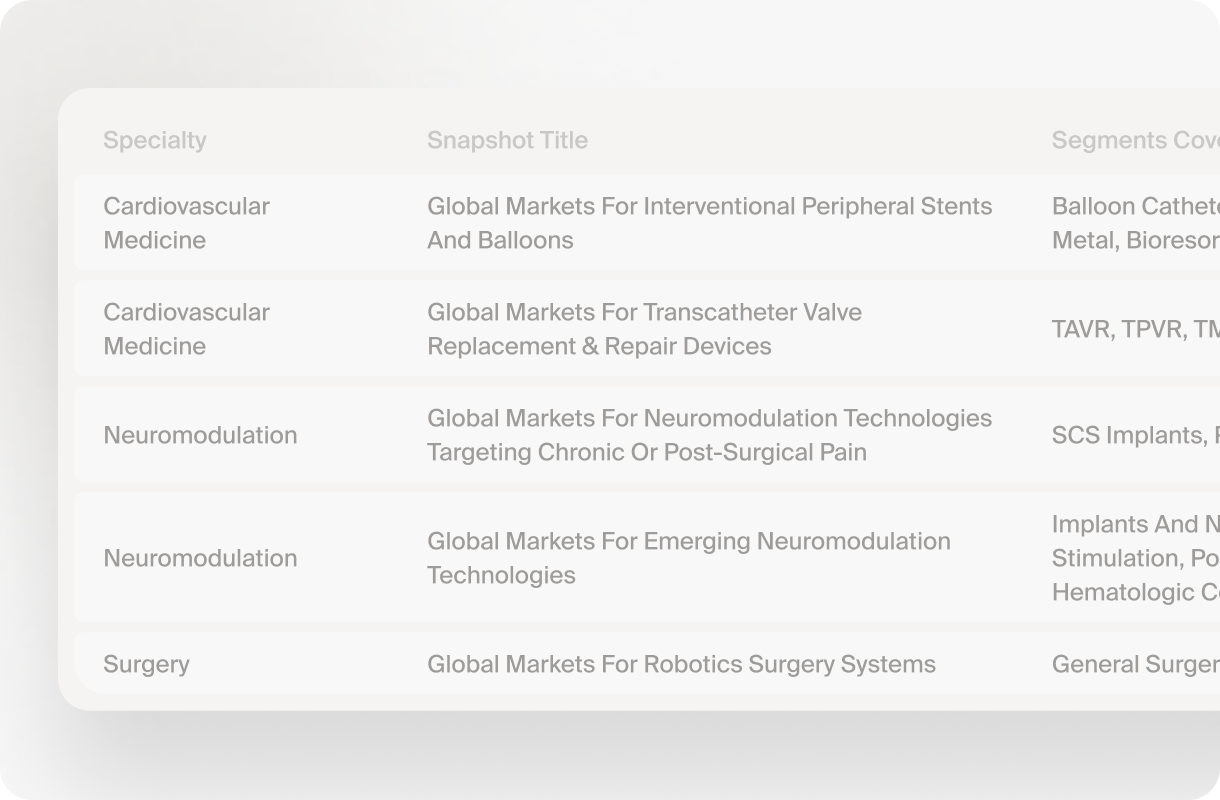Click the Balloon Catheter segments cell
The image size is (1220, 800).
(1135, 223)
